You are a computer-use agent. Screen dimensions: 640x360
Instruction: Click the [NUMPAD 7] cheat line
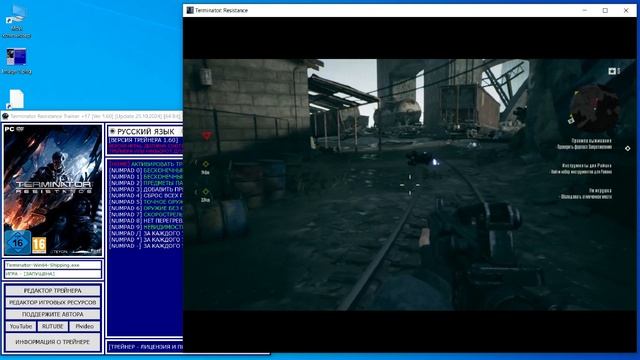[146, 214]
